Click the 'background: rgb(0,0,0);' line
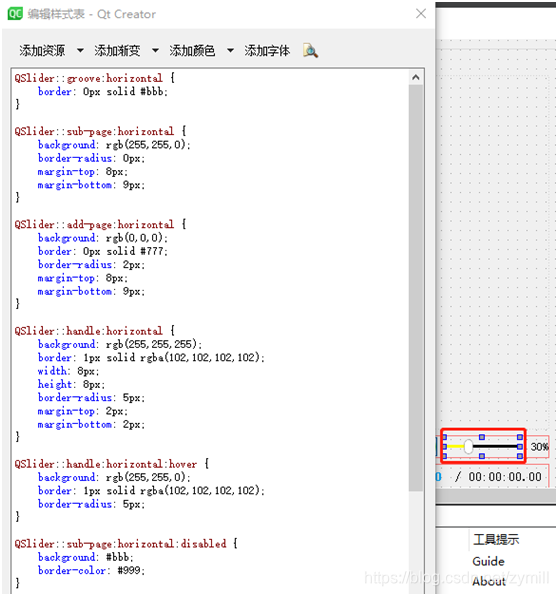 [x=103, y=238]
